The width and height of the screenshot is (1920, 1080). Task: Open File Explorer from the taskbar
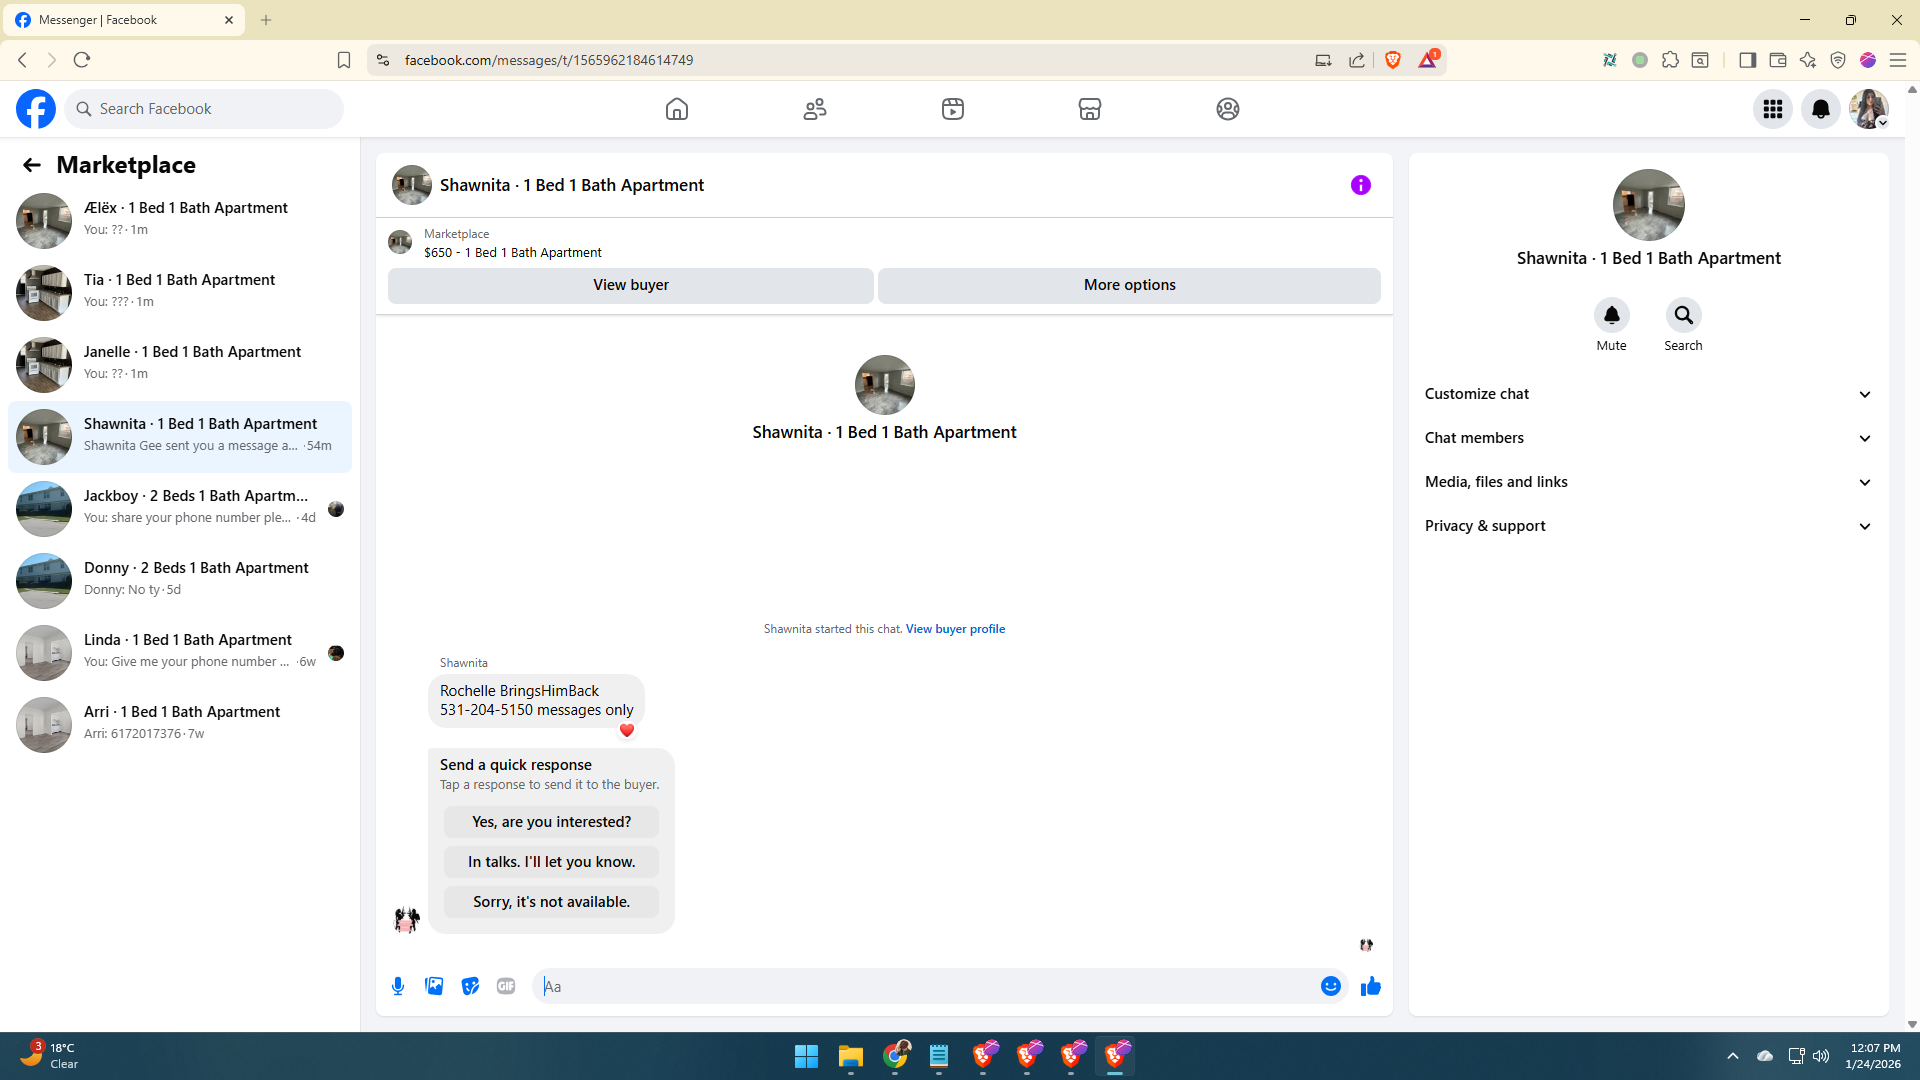tap(850, 1056)
